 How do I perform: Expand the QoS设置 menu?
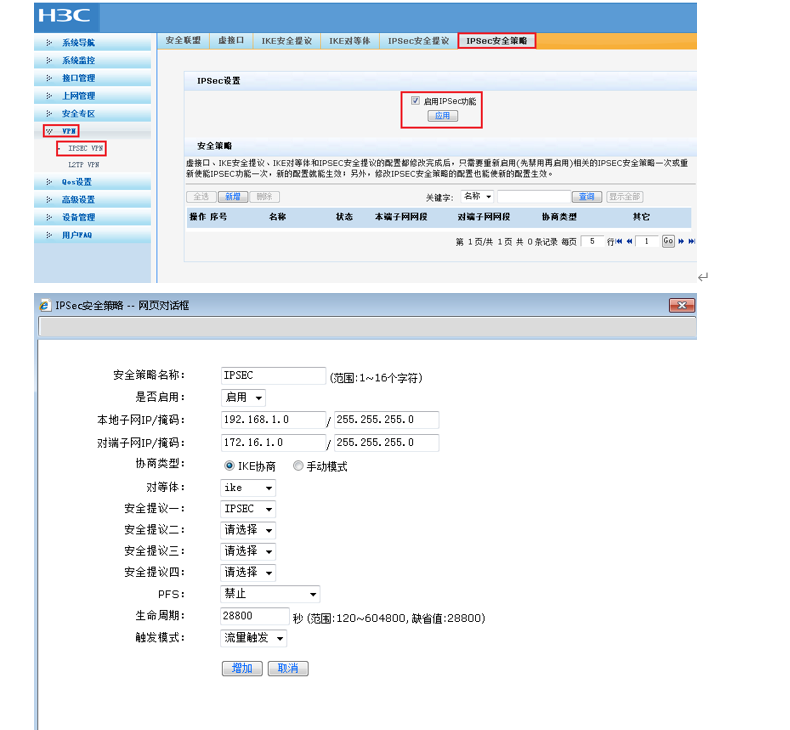(x=77, y=182)
